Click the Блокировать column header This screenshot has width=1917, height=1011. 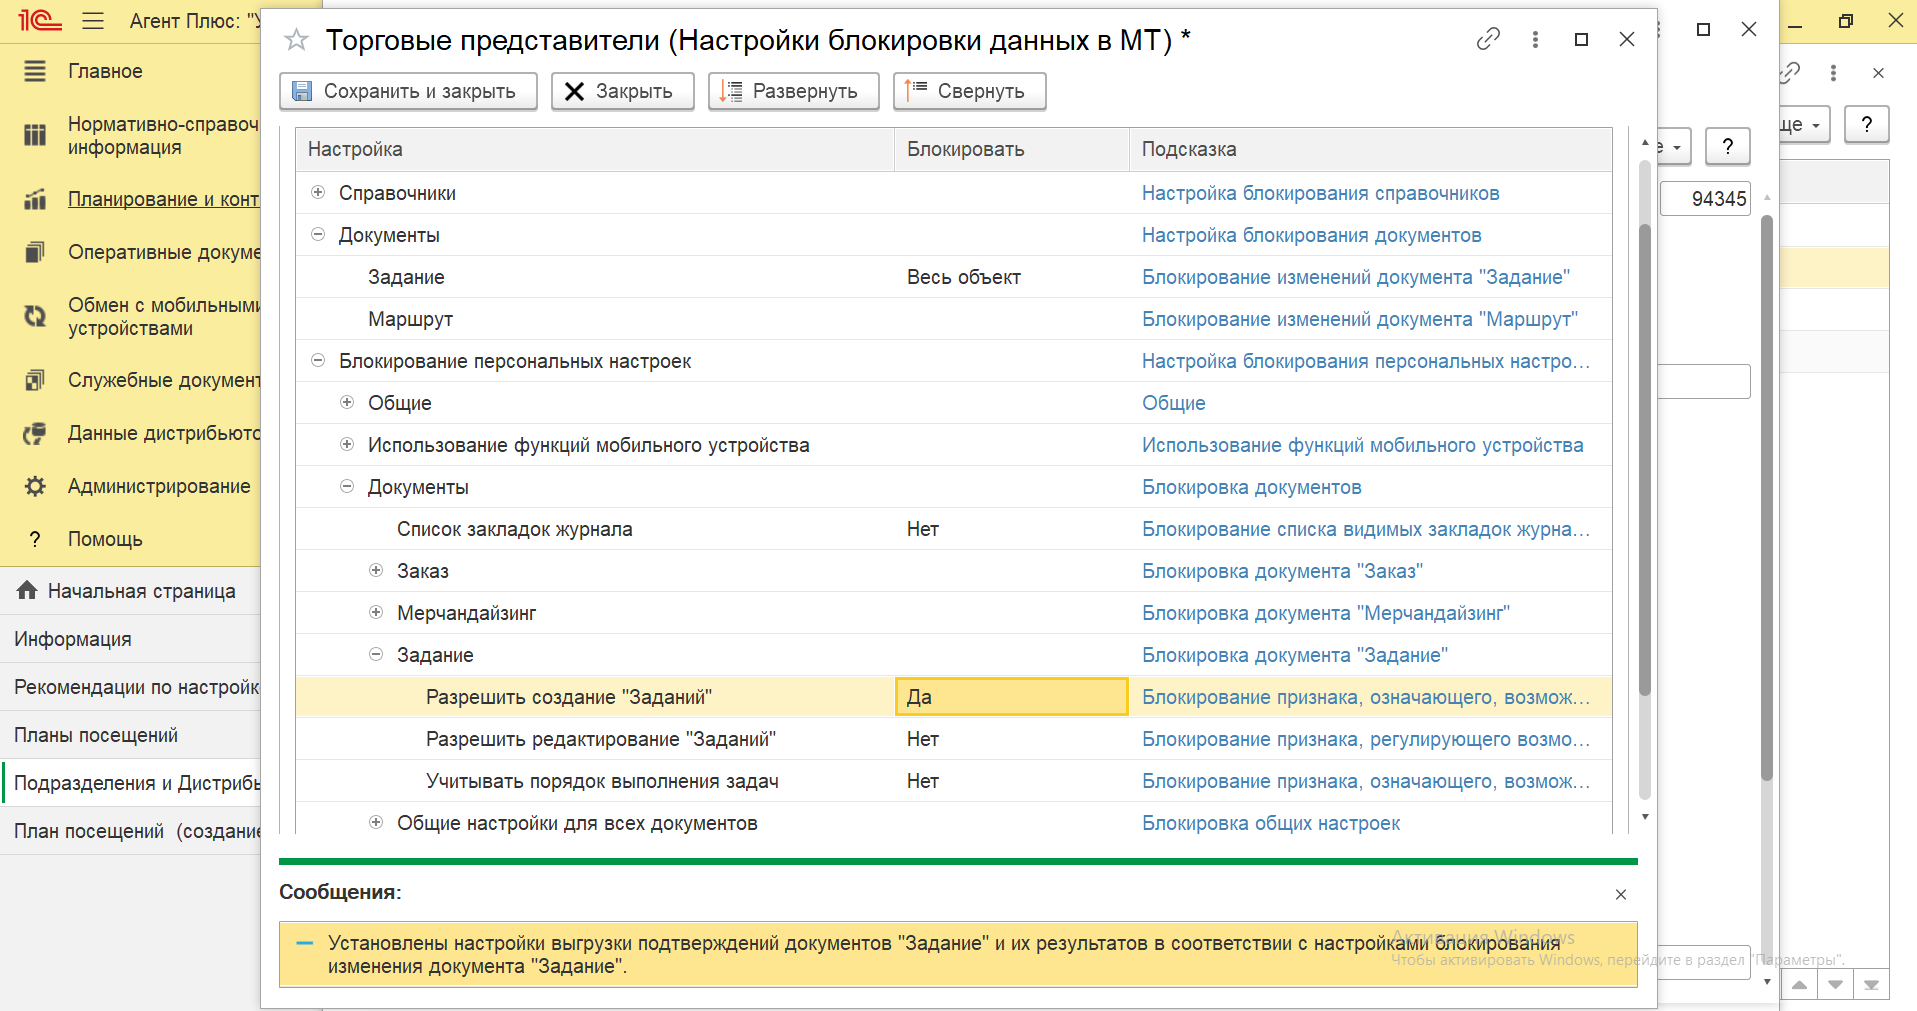coord(1011,149)
